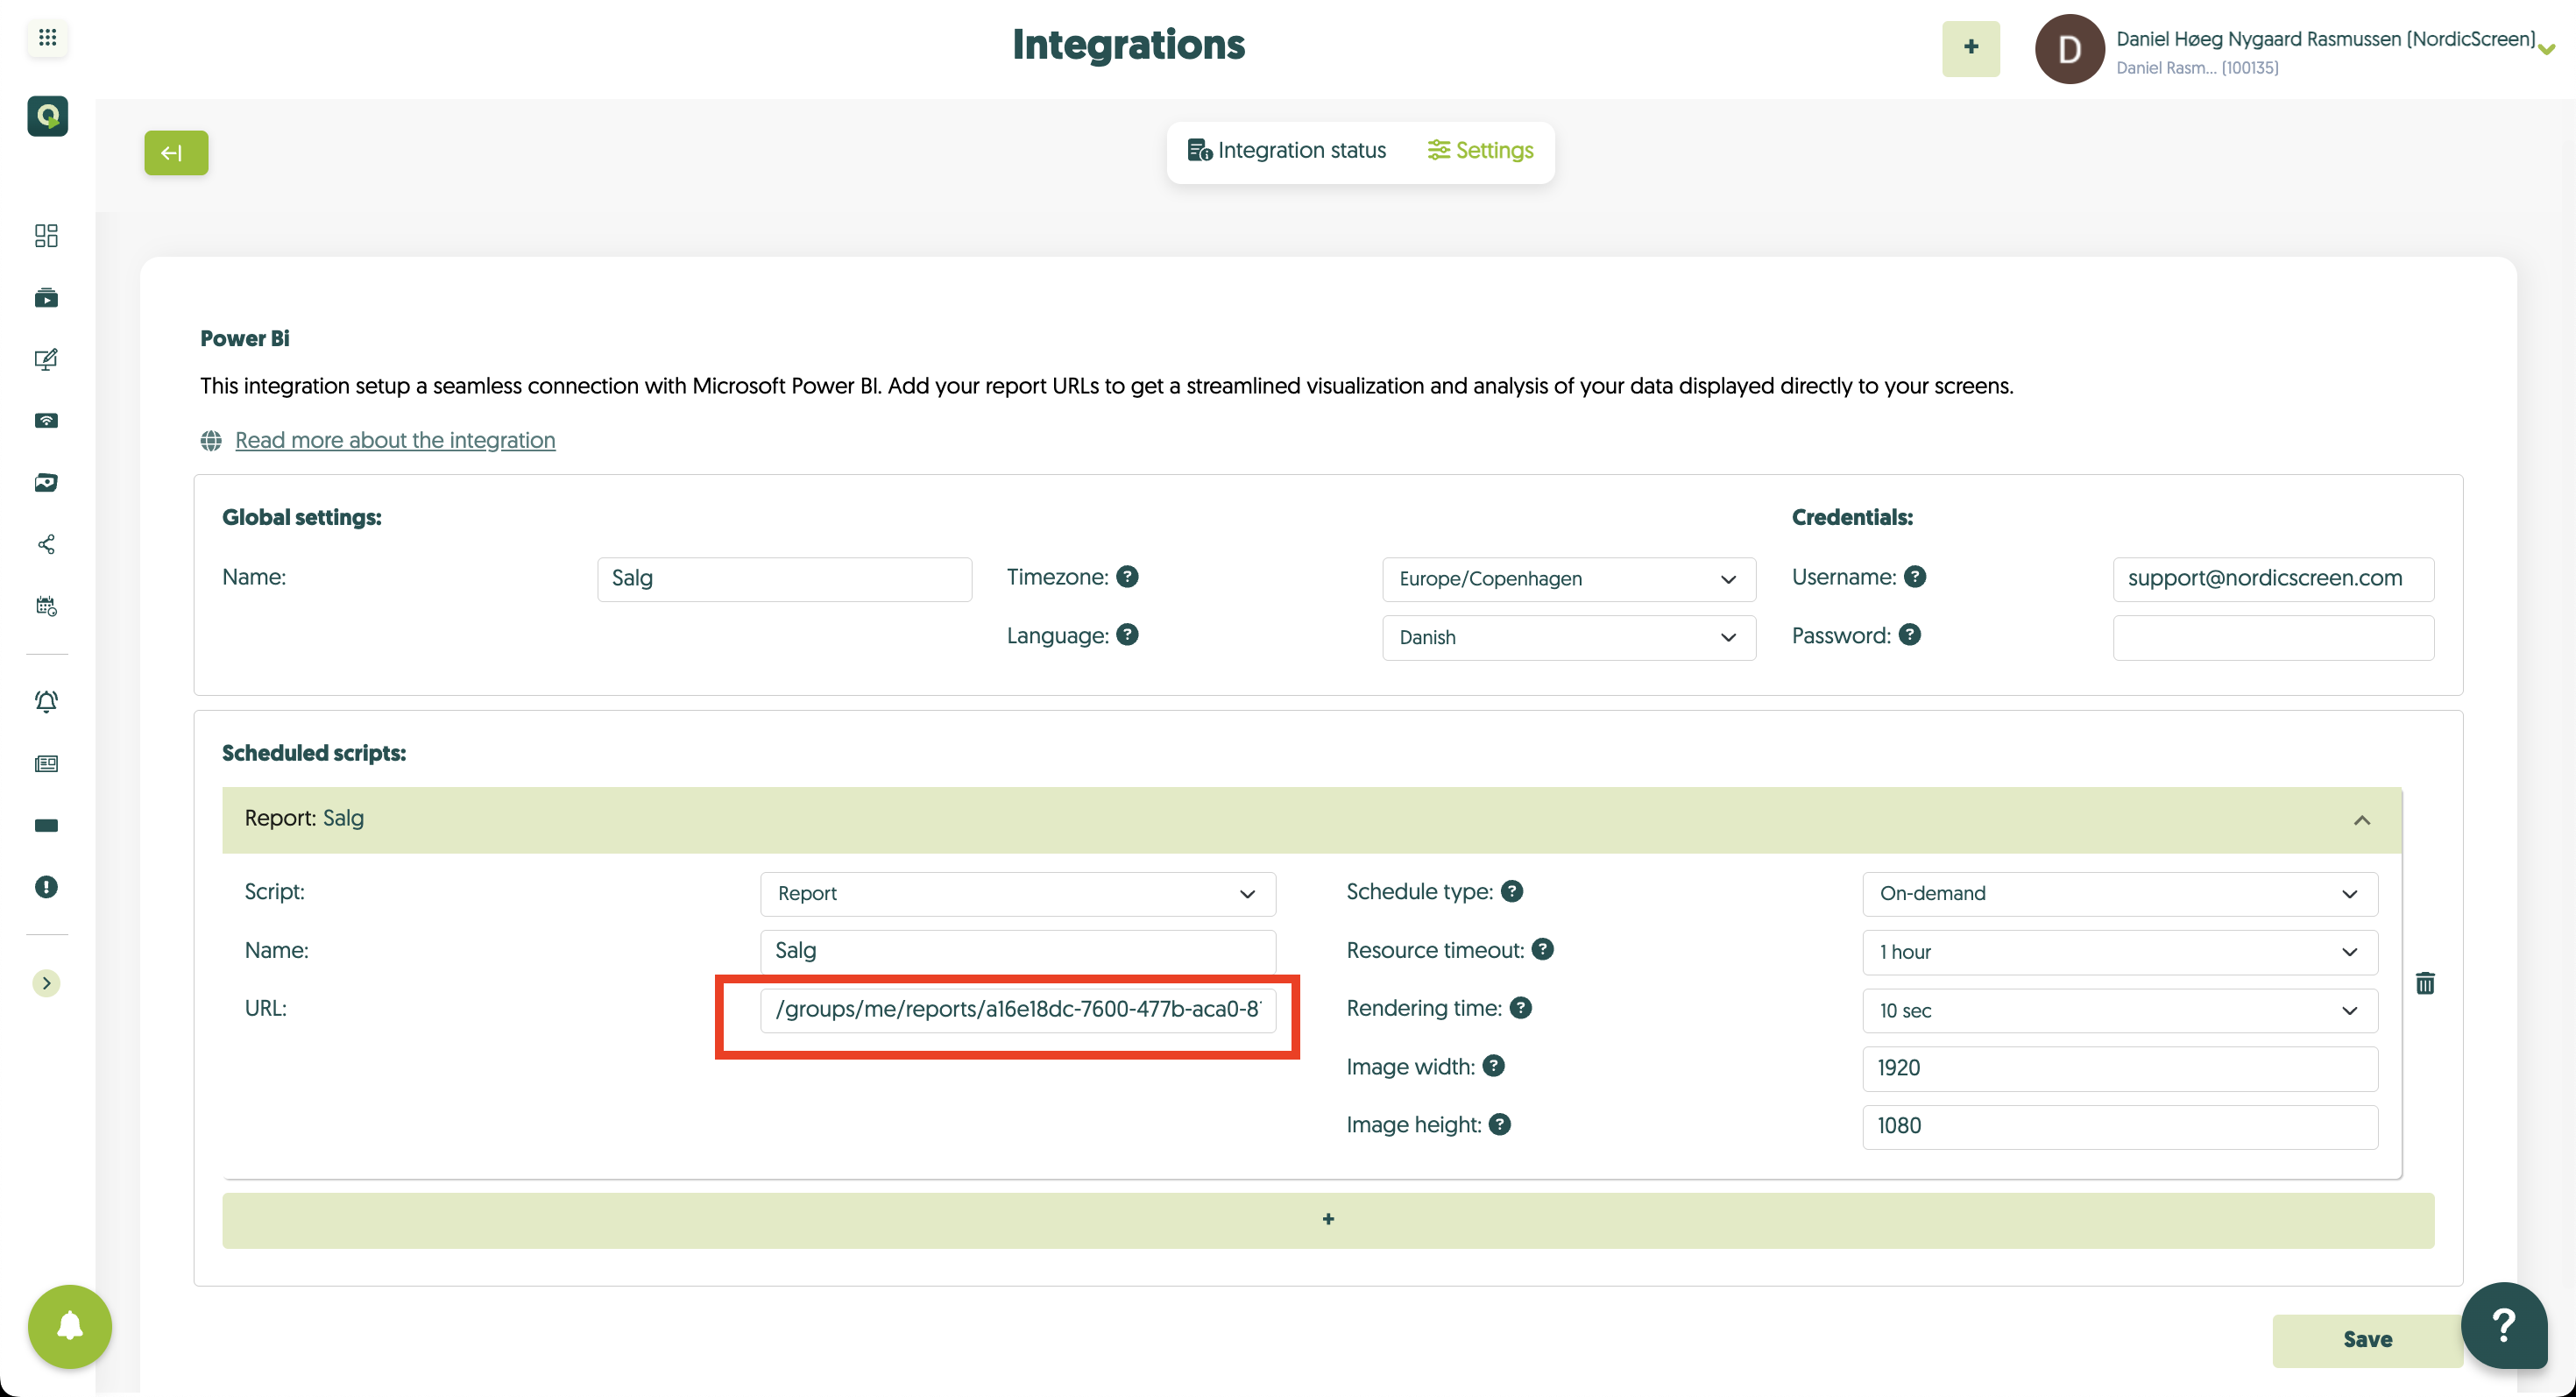Focus the Password field
Viewport: 2576px width, 1397px height.
(2273, 637)
